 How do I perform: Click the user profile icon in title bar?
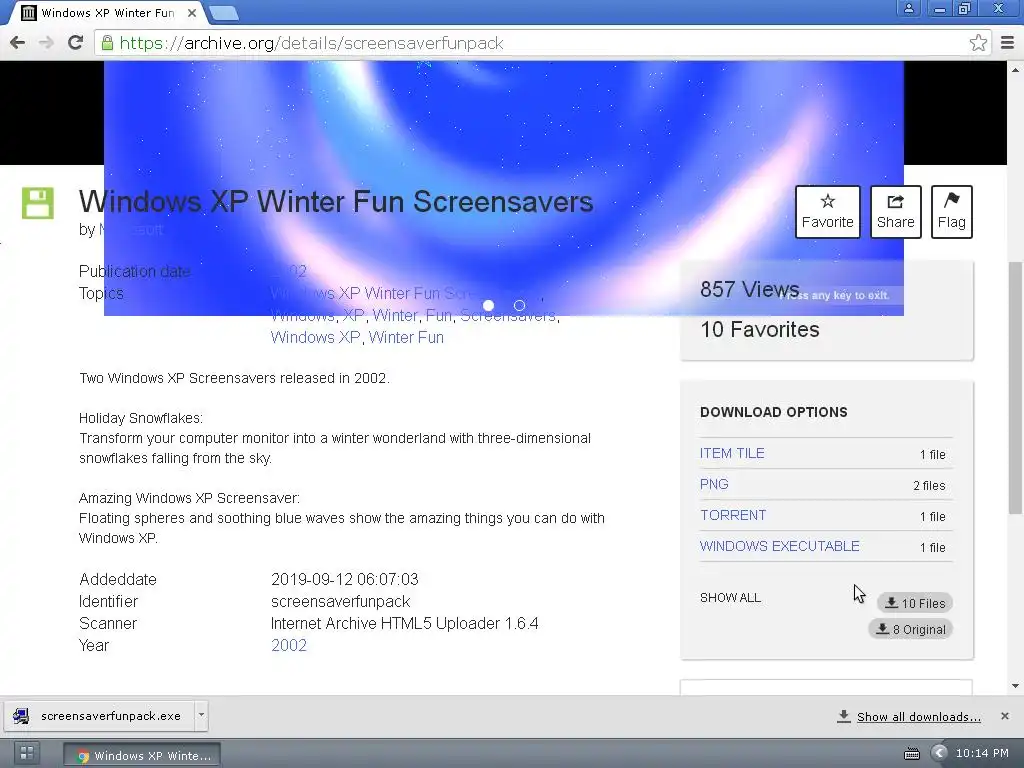[x=908, y=9]
